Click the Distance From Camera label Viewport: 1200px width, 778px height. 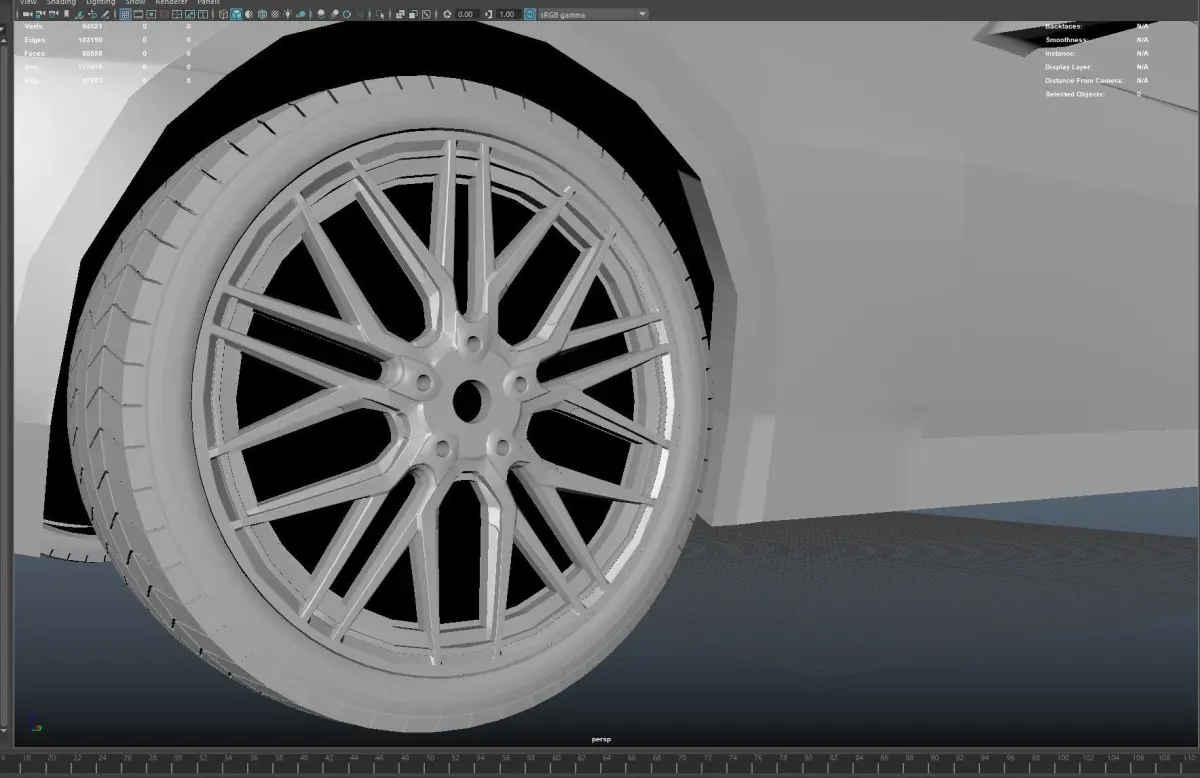[1084, 80]
